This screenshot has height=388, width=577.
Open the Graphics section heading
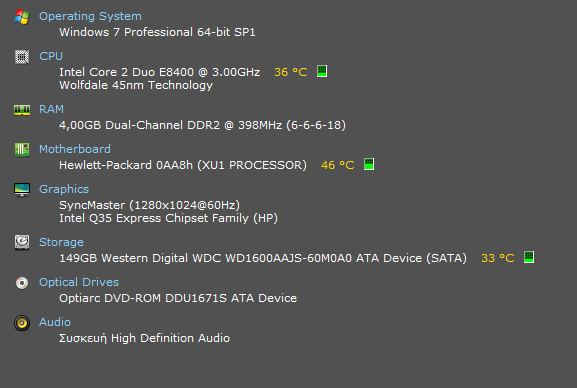pos(64,189)
